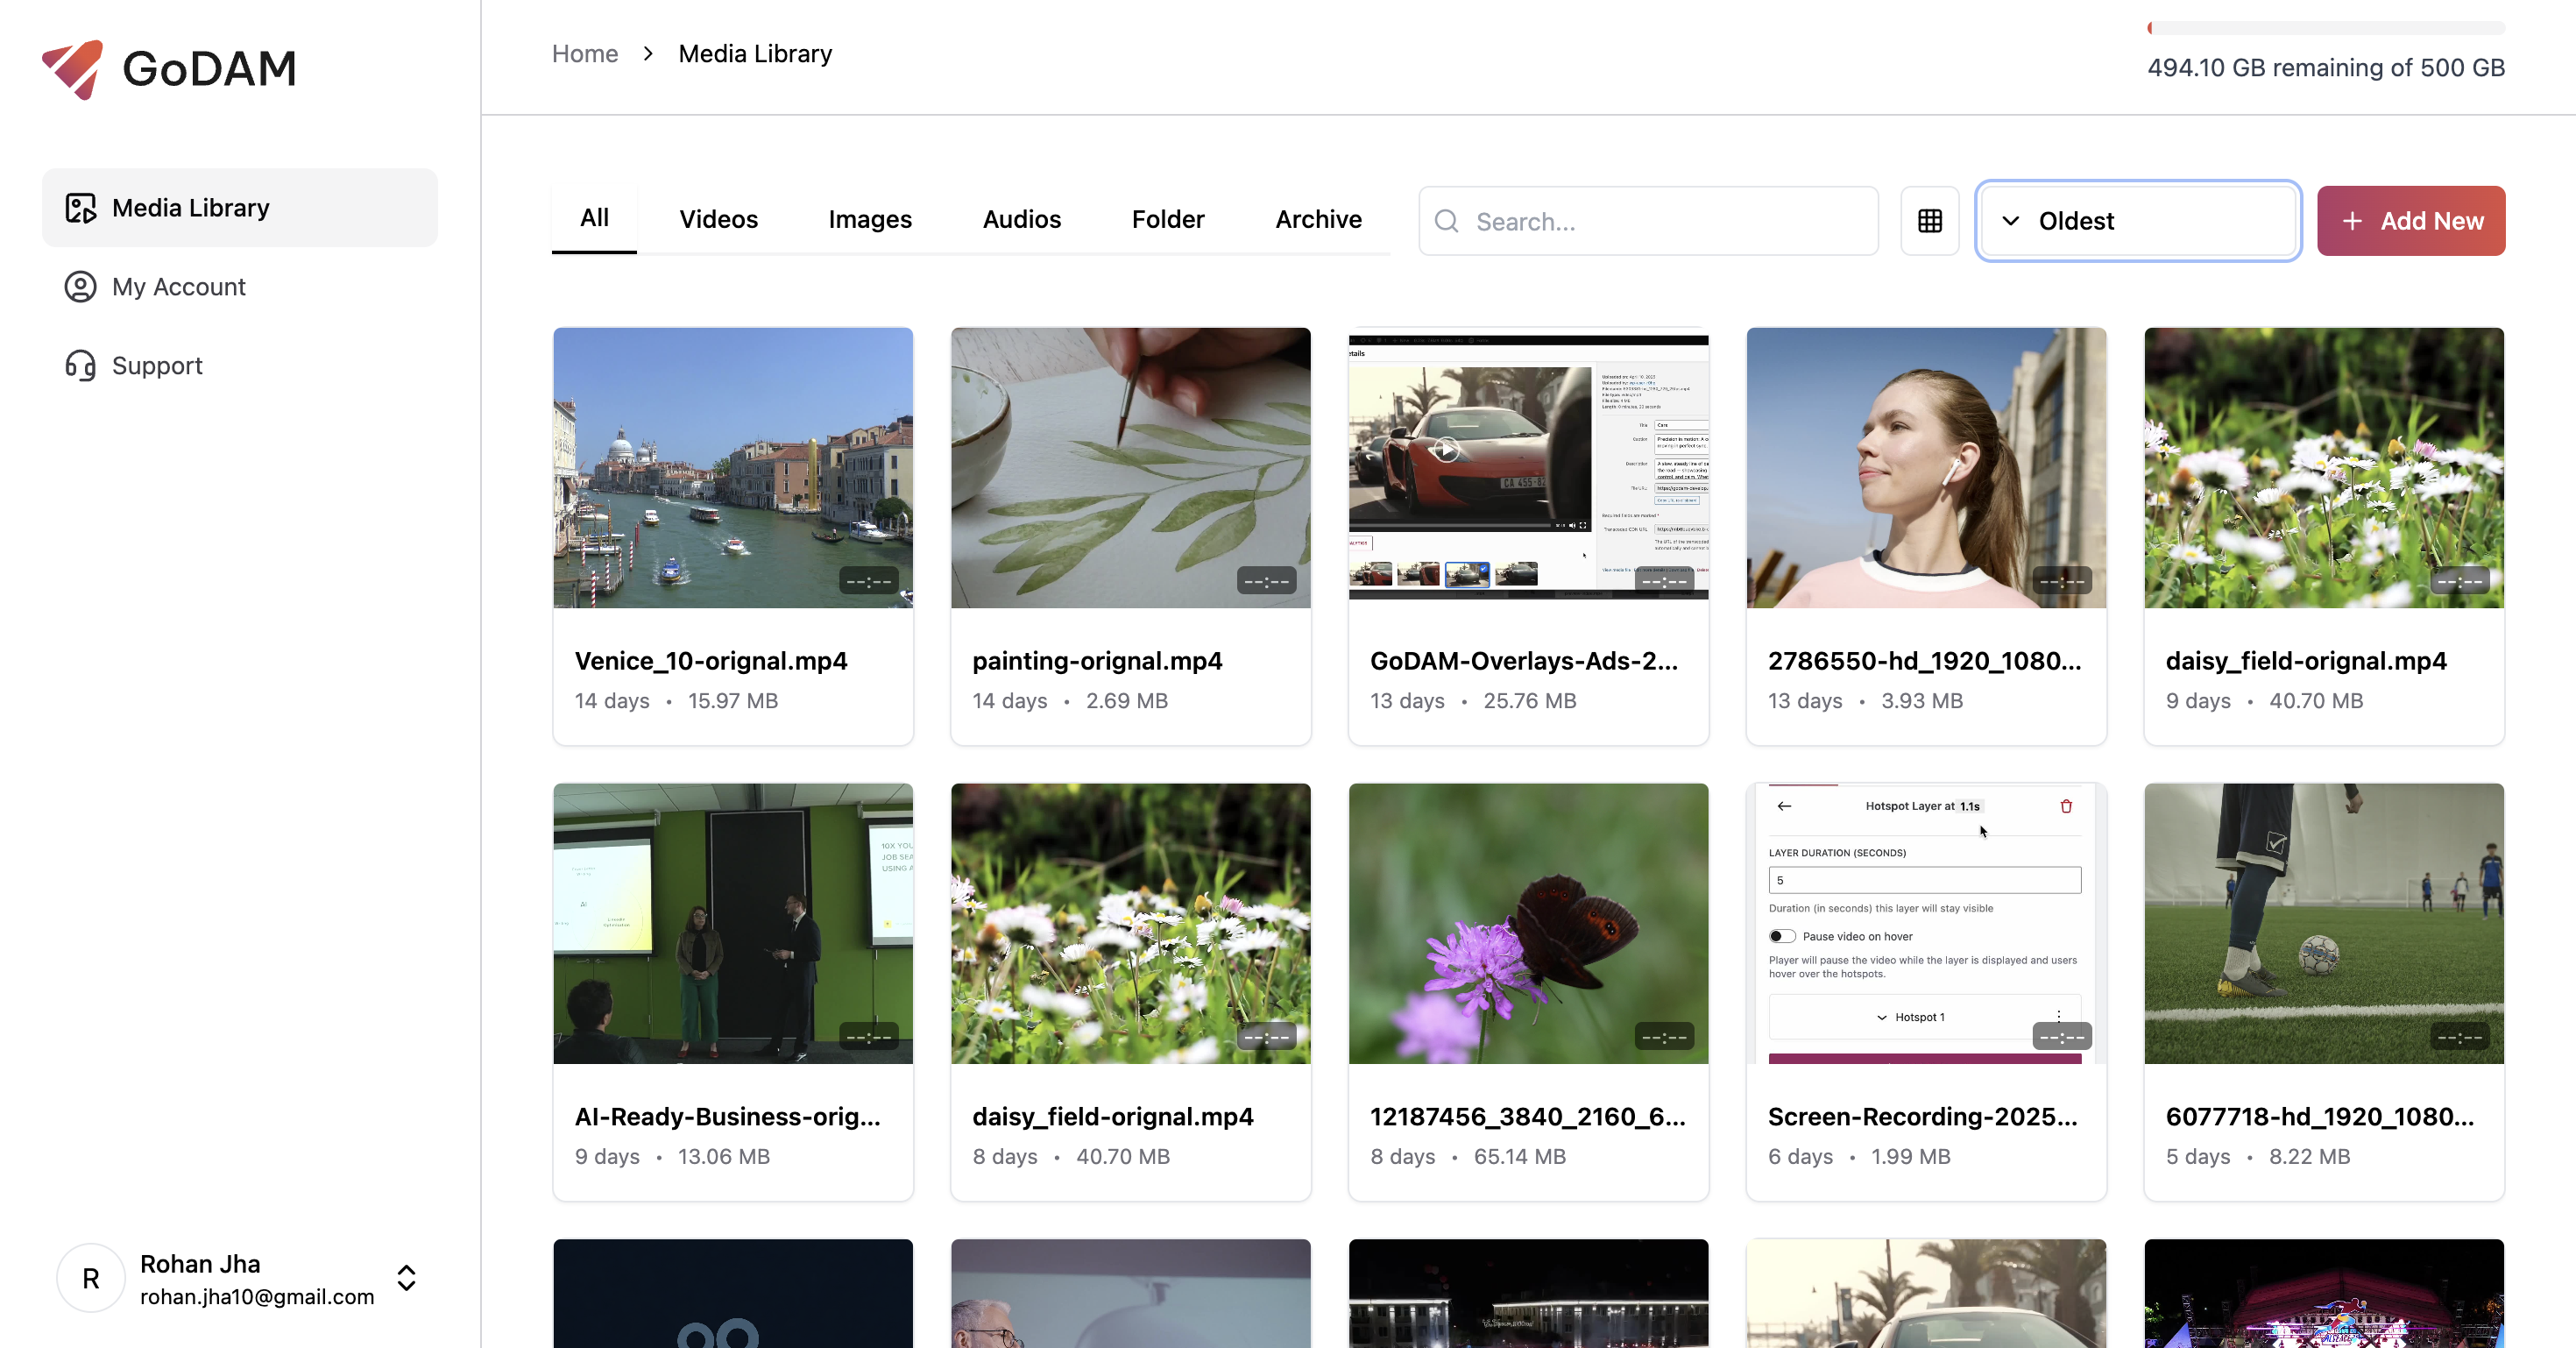
Task: Click the GoDAM-Overlays-Ads-2... file name
Action: click(x=1524, y=661)
